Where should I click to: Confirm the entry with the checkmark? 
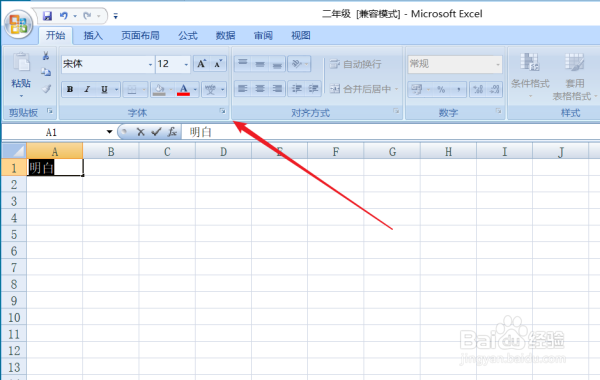tap(156, 132)
